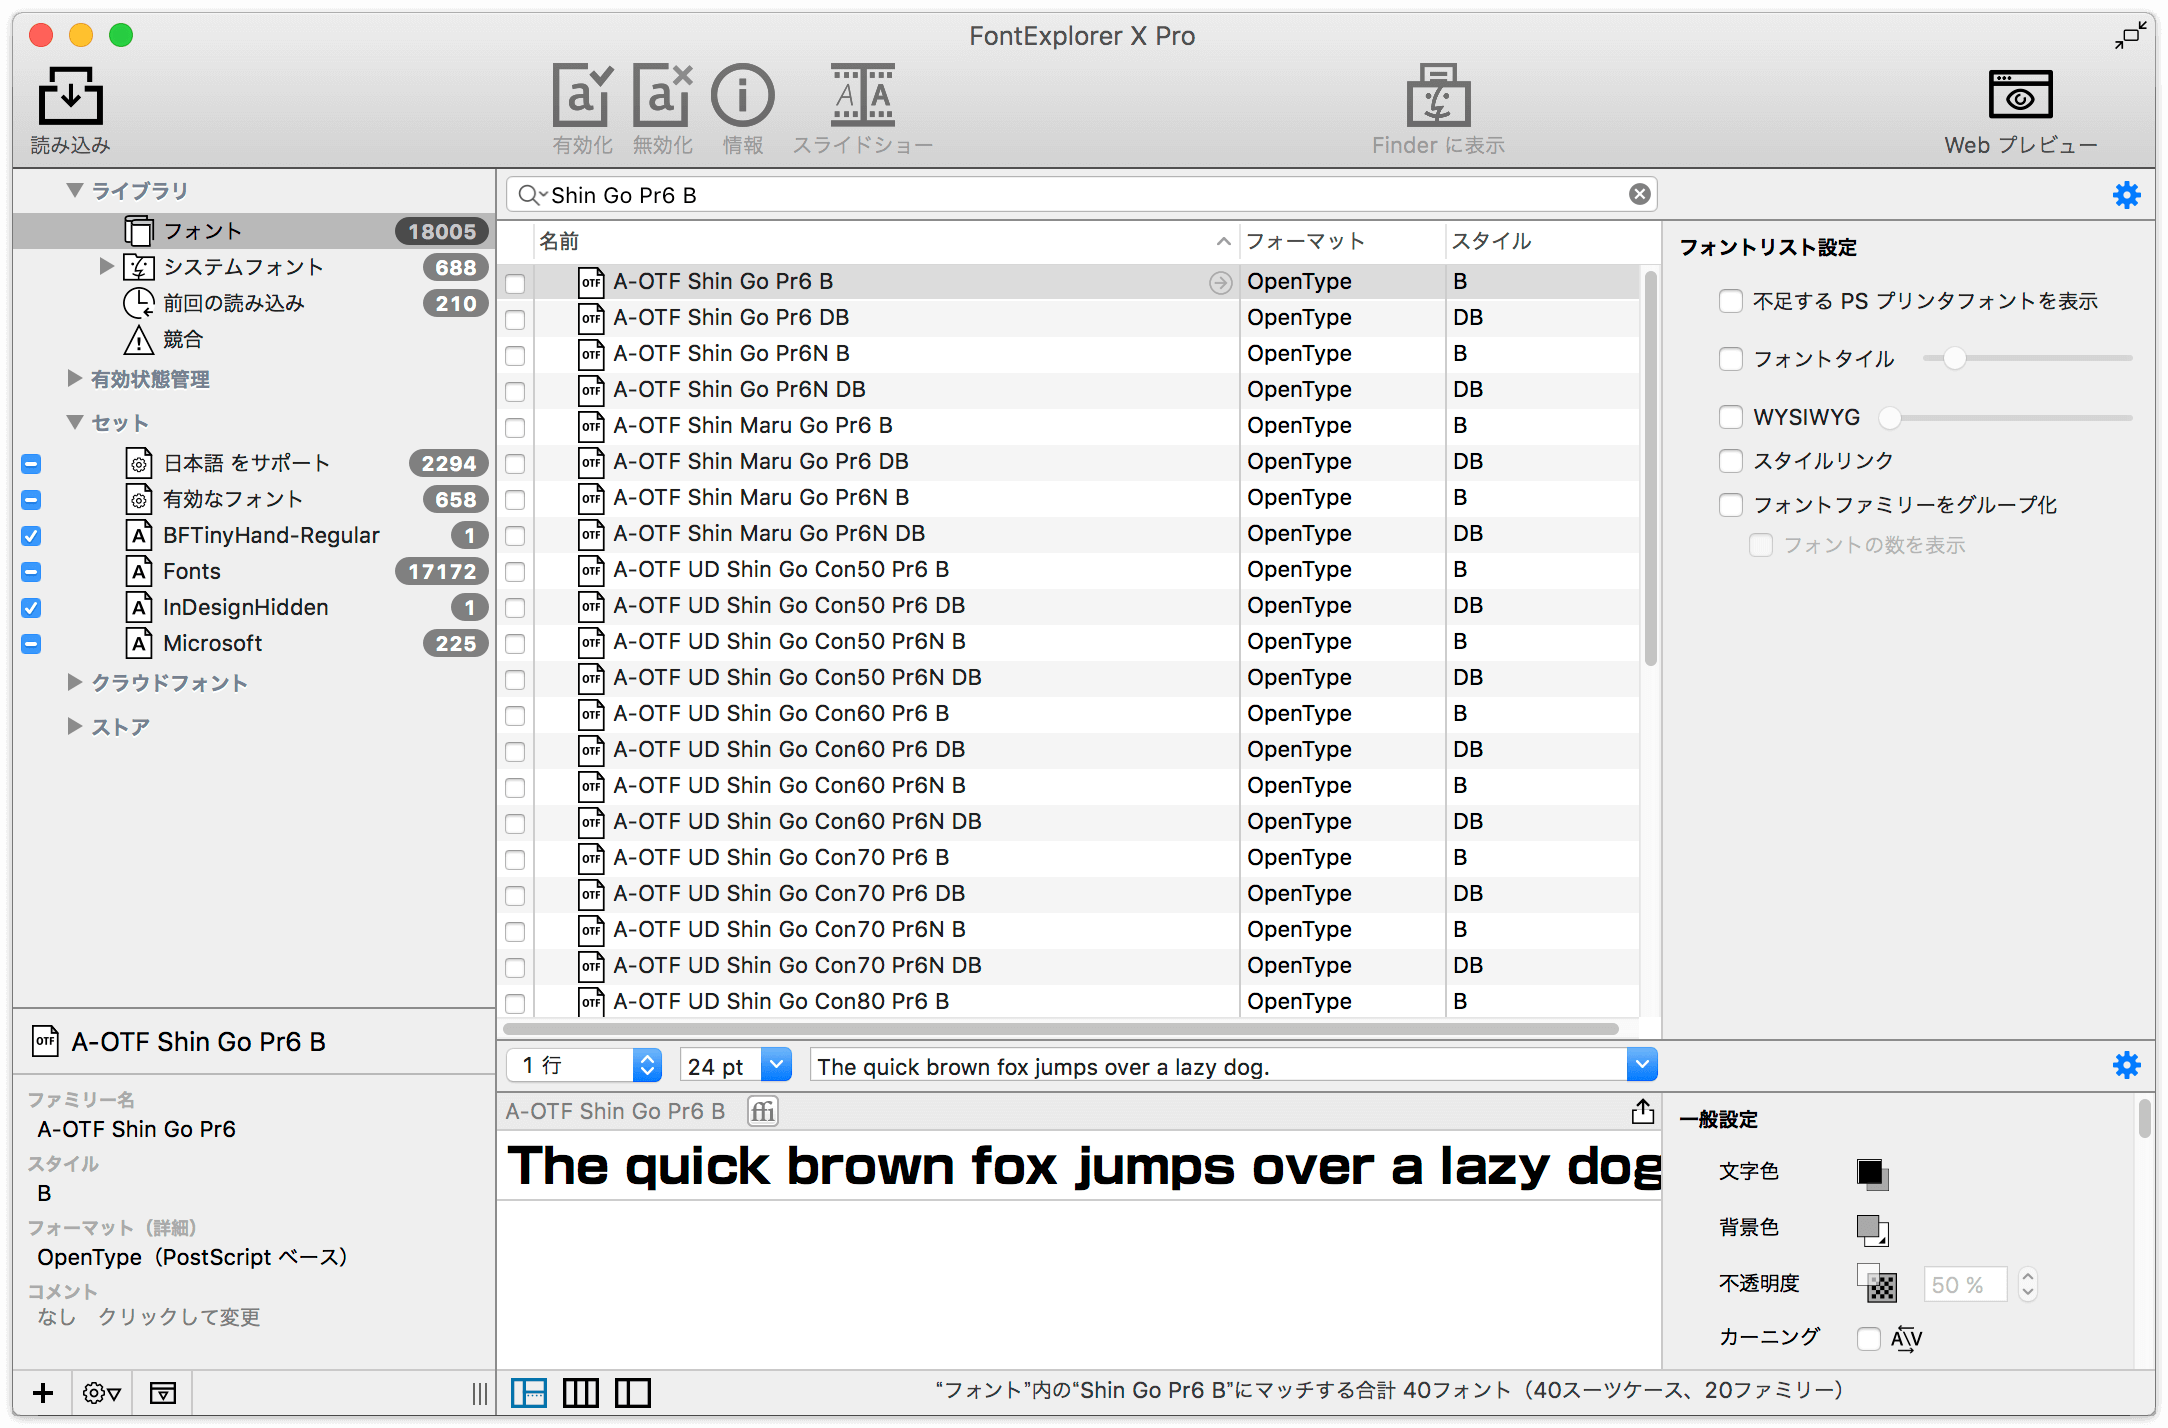This screenshot has height=1428, width=2168.
Task: Expand クラウドフォント section
Action: point(74,682)
